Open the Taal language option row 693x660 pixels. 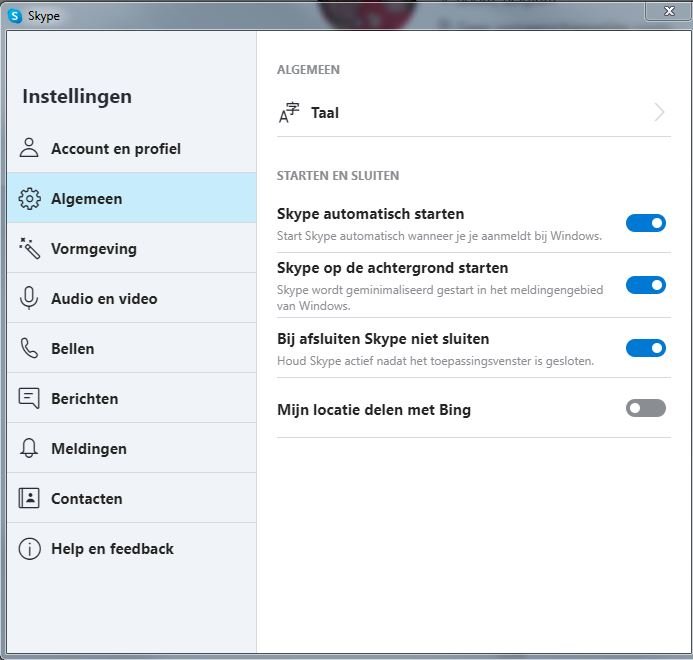[474, 113]
